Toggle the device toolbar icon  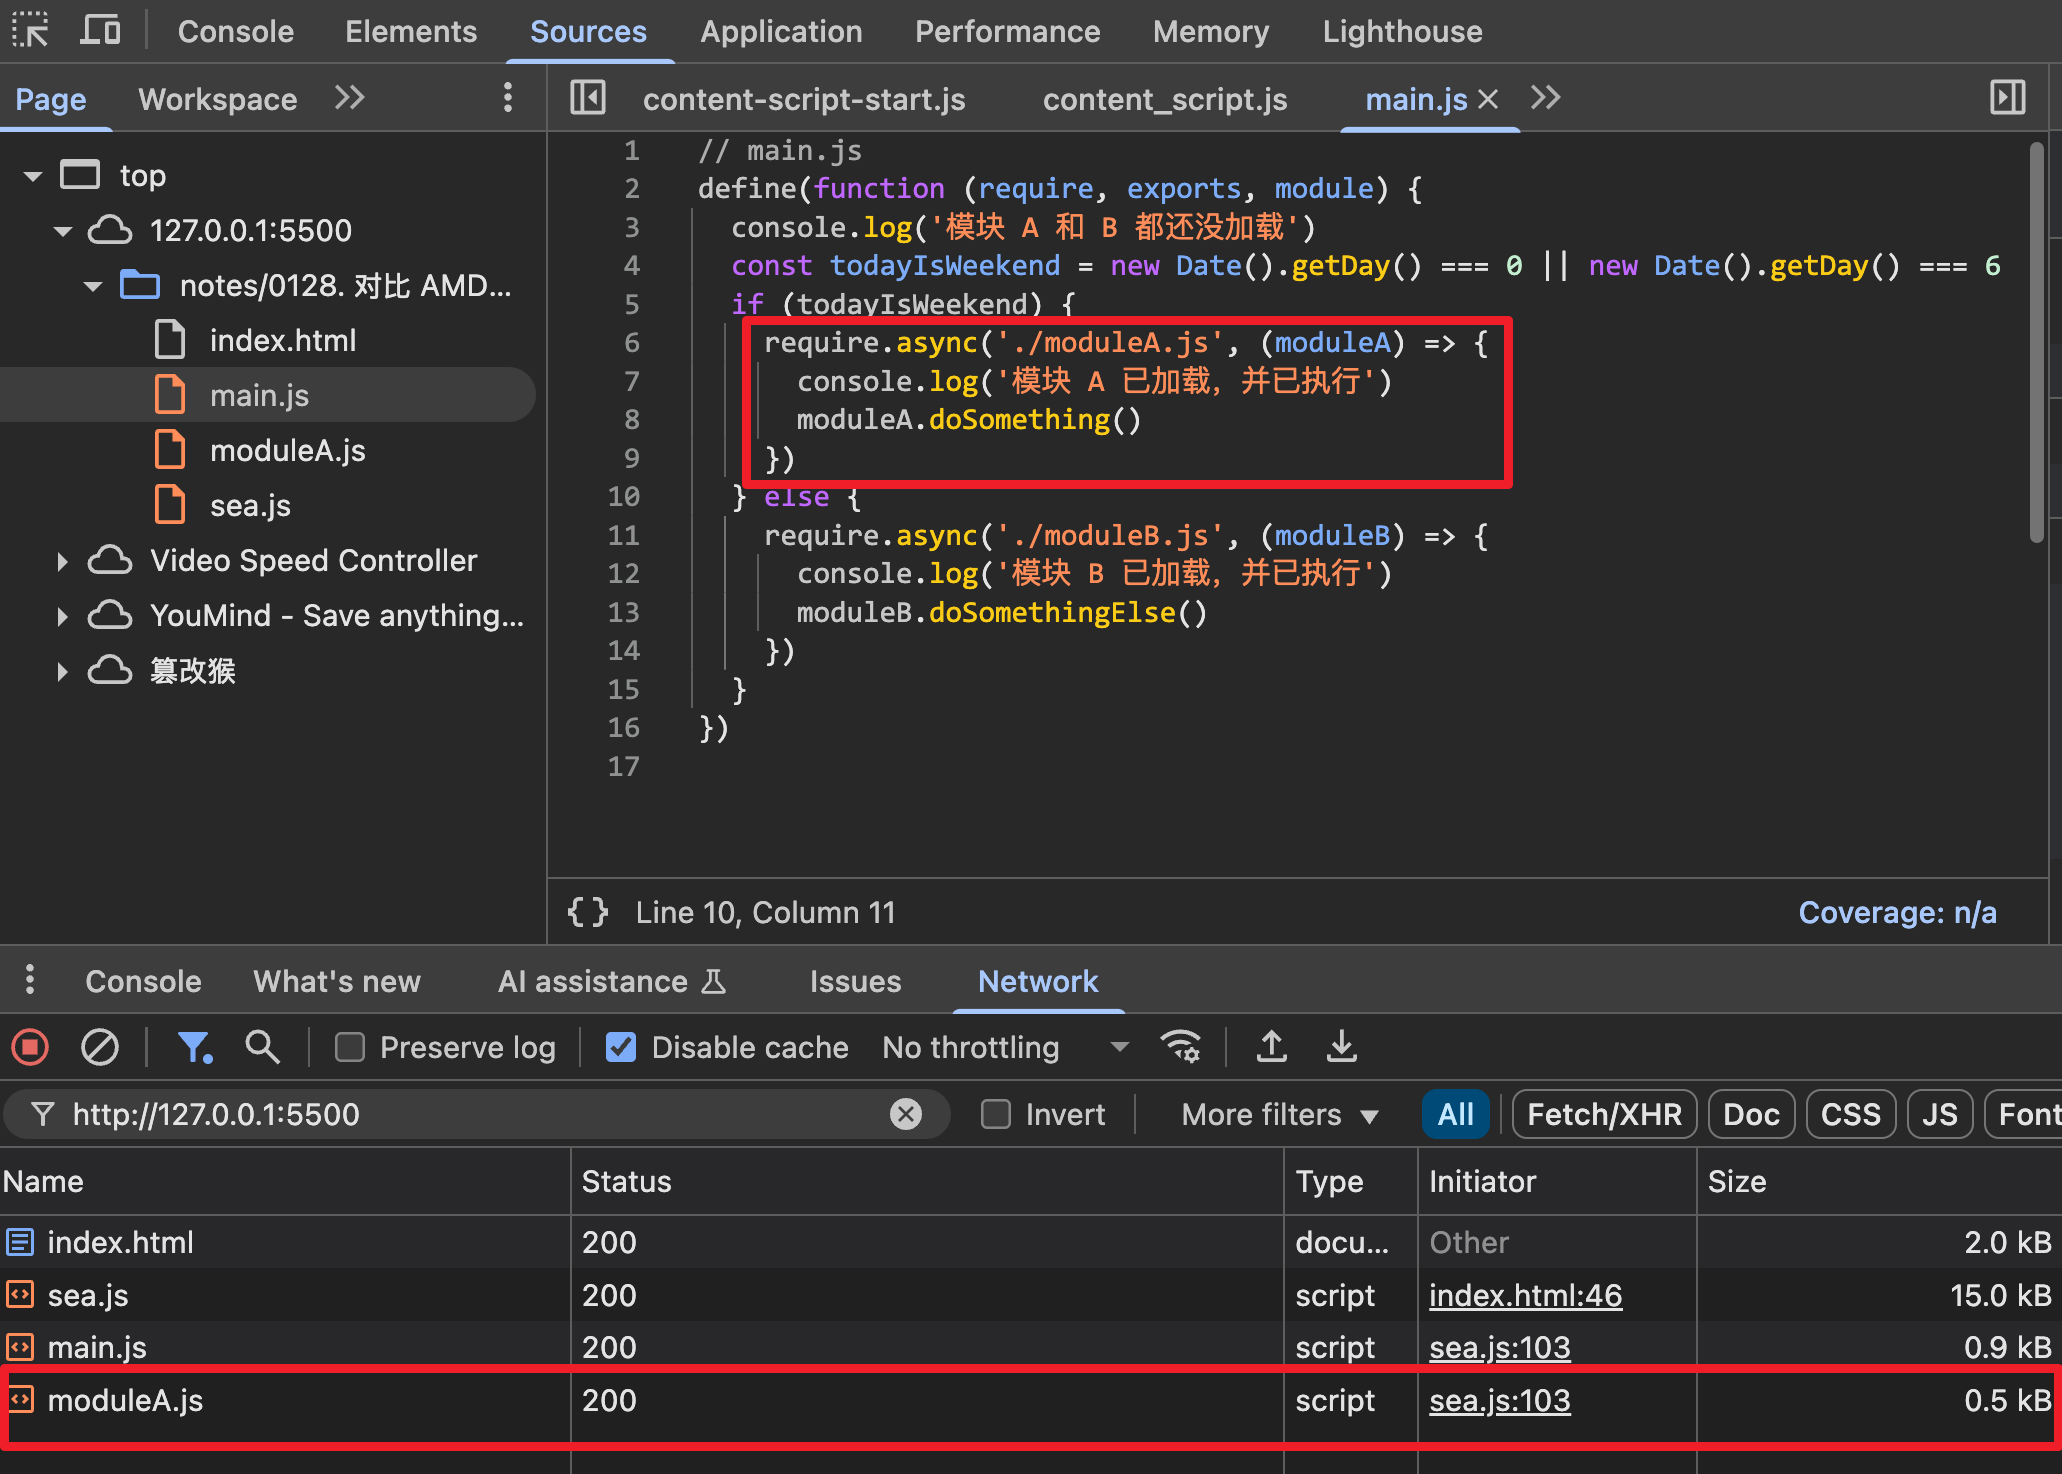pos(100,31)
